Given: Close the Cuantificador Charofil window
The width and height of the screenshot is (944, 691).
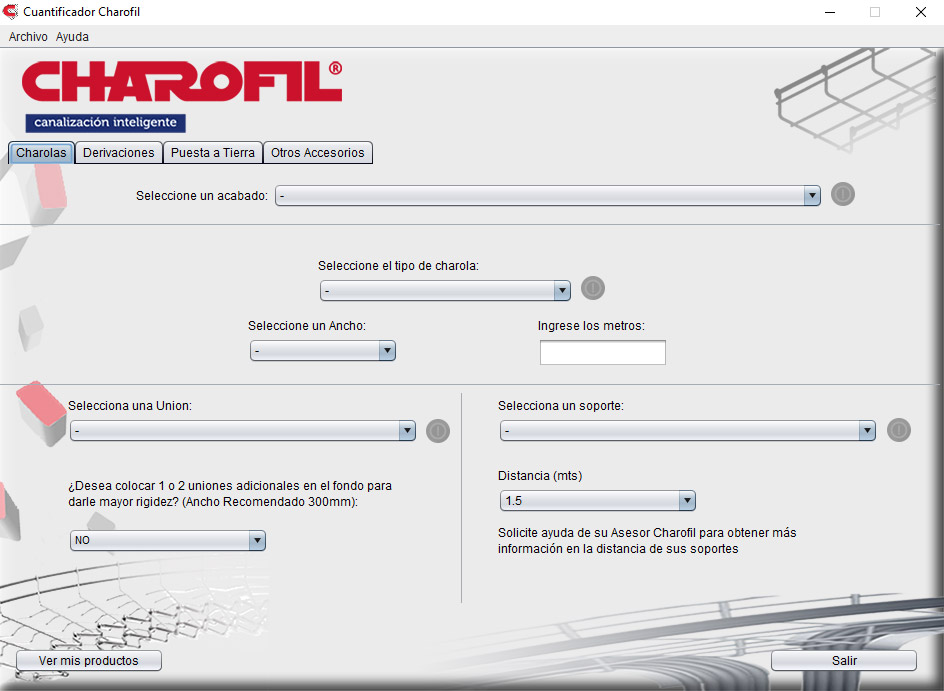Looking at the screenshot, I should tap(921, 12).
